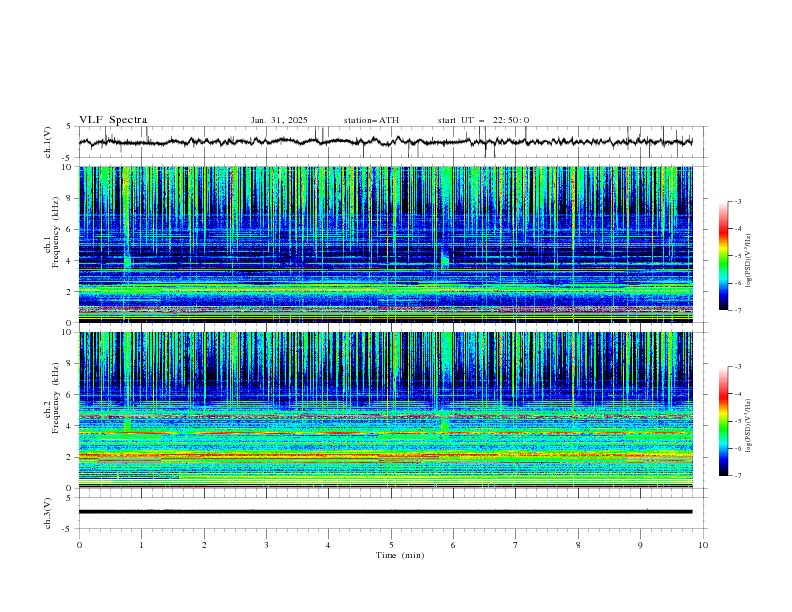Screen dimensions: 792x612
Task: Click the ch.3 flat black voltage trace
Action: click(x=385, y=512)
